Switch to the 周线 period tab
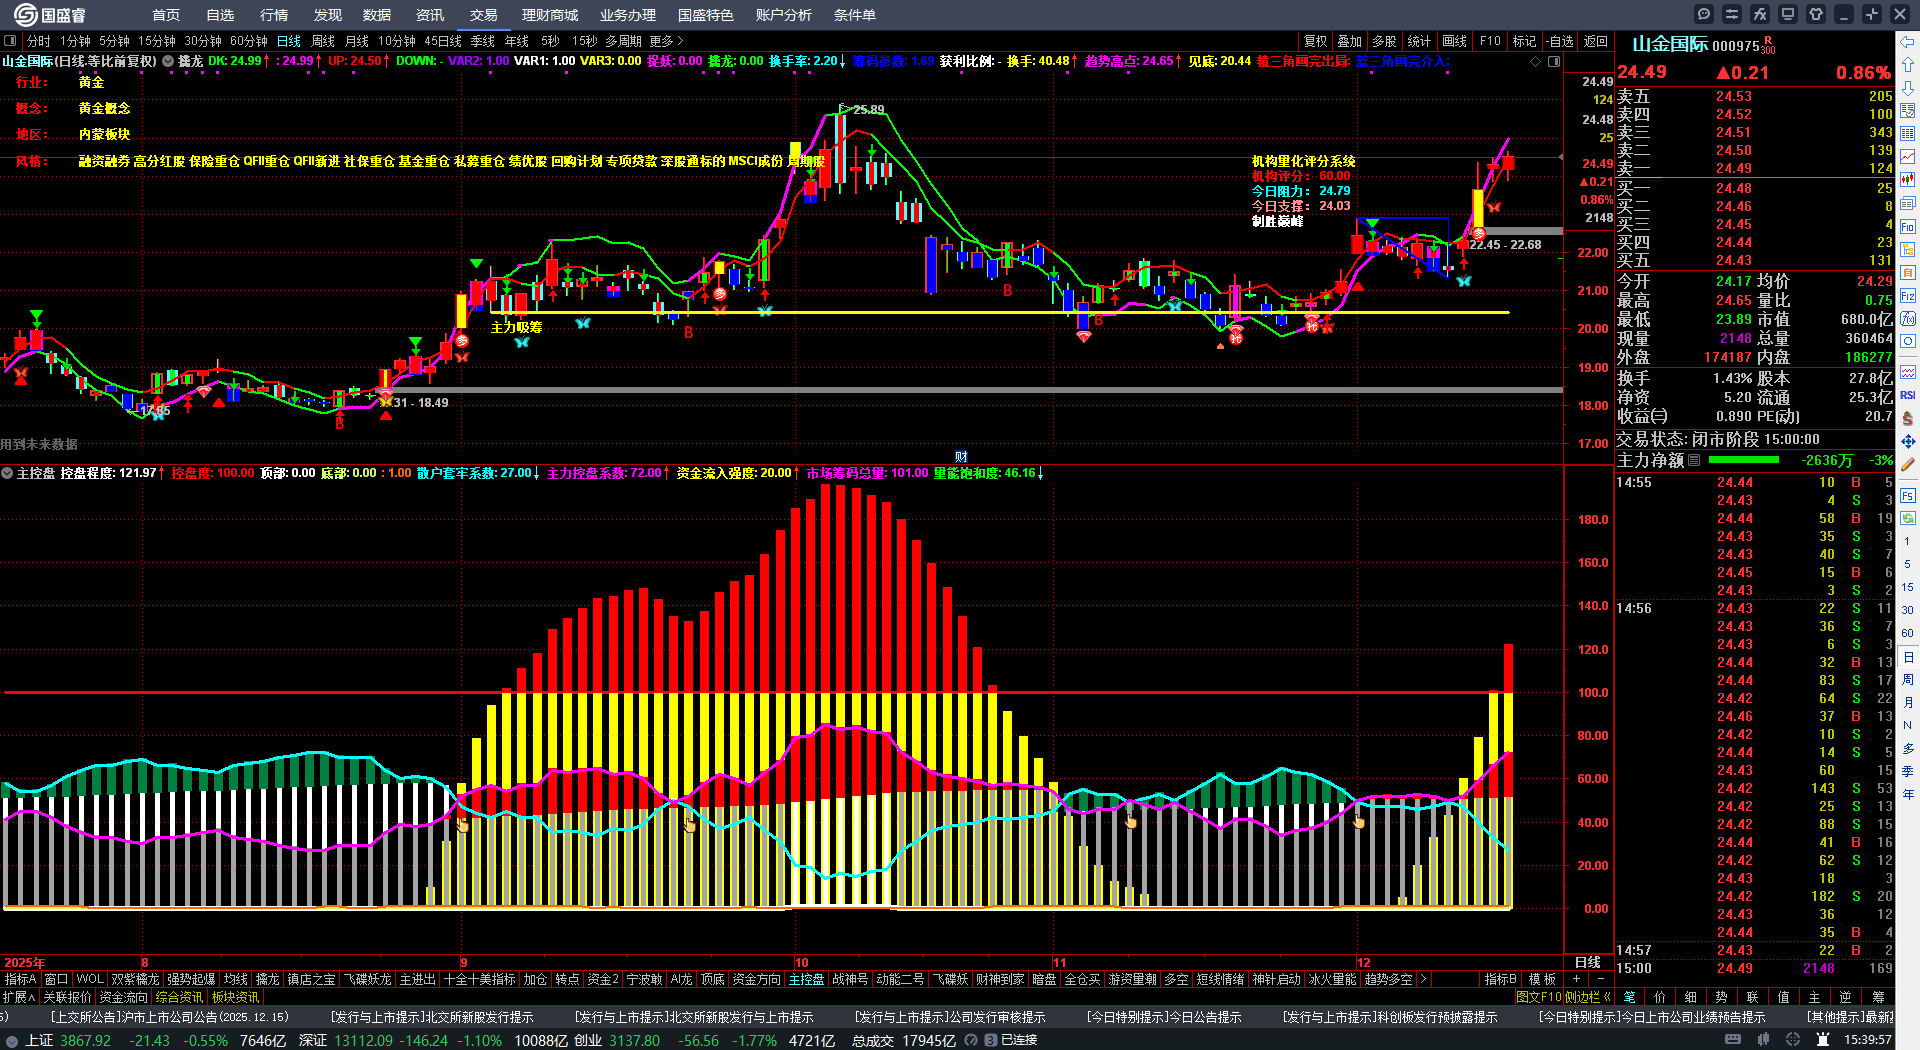 pyautogui.click(x=323, y=41)
